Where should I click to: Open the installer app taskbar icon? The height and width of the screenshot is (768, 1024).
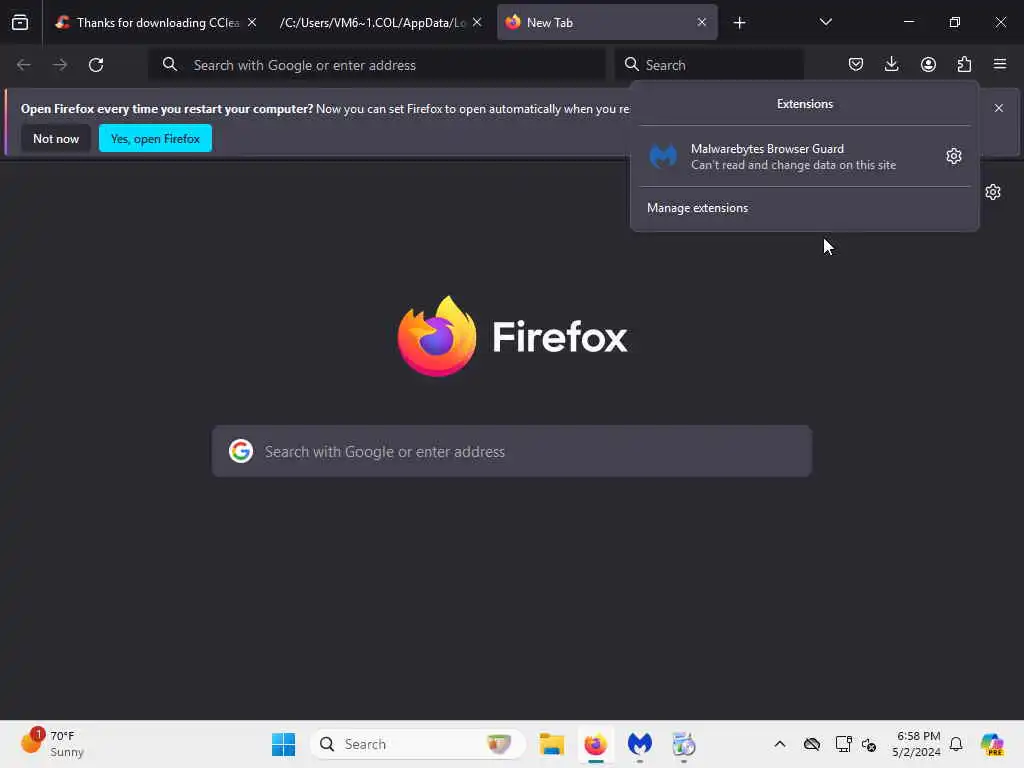pyautogui.click(x=684, y=744)
